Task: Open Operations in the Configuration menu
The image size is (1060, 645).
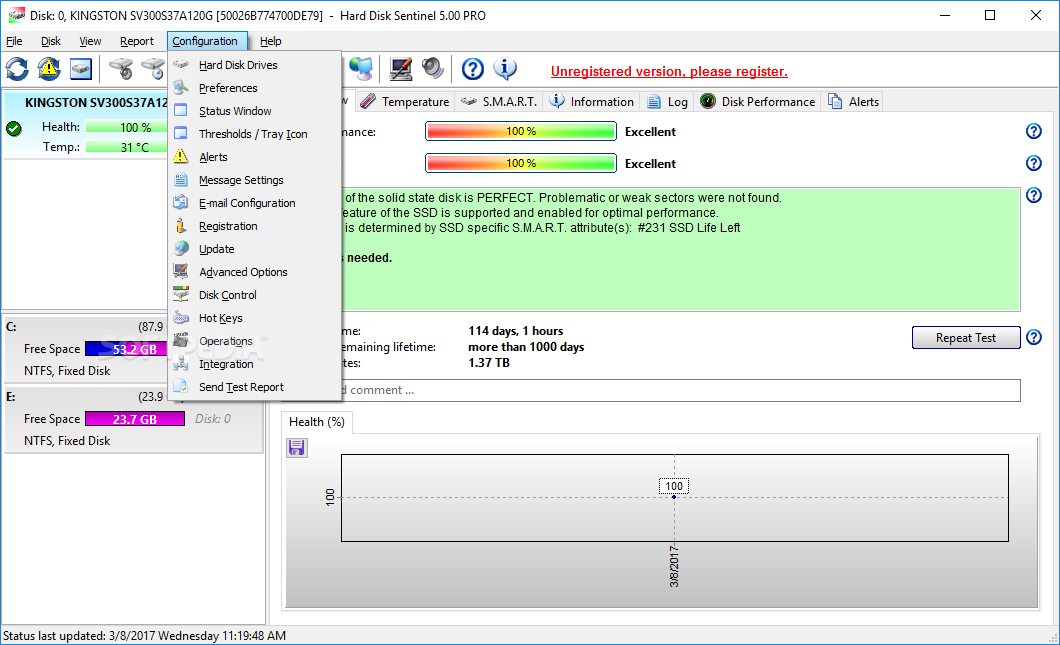Action: (254, 341)
